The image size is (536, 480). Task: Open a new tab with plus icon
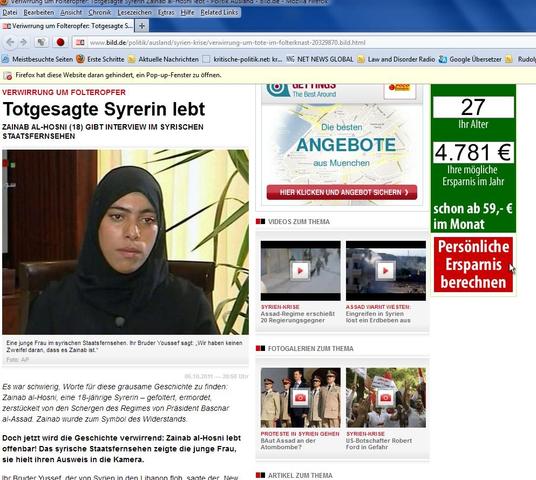pos(142,26)
